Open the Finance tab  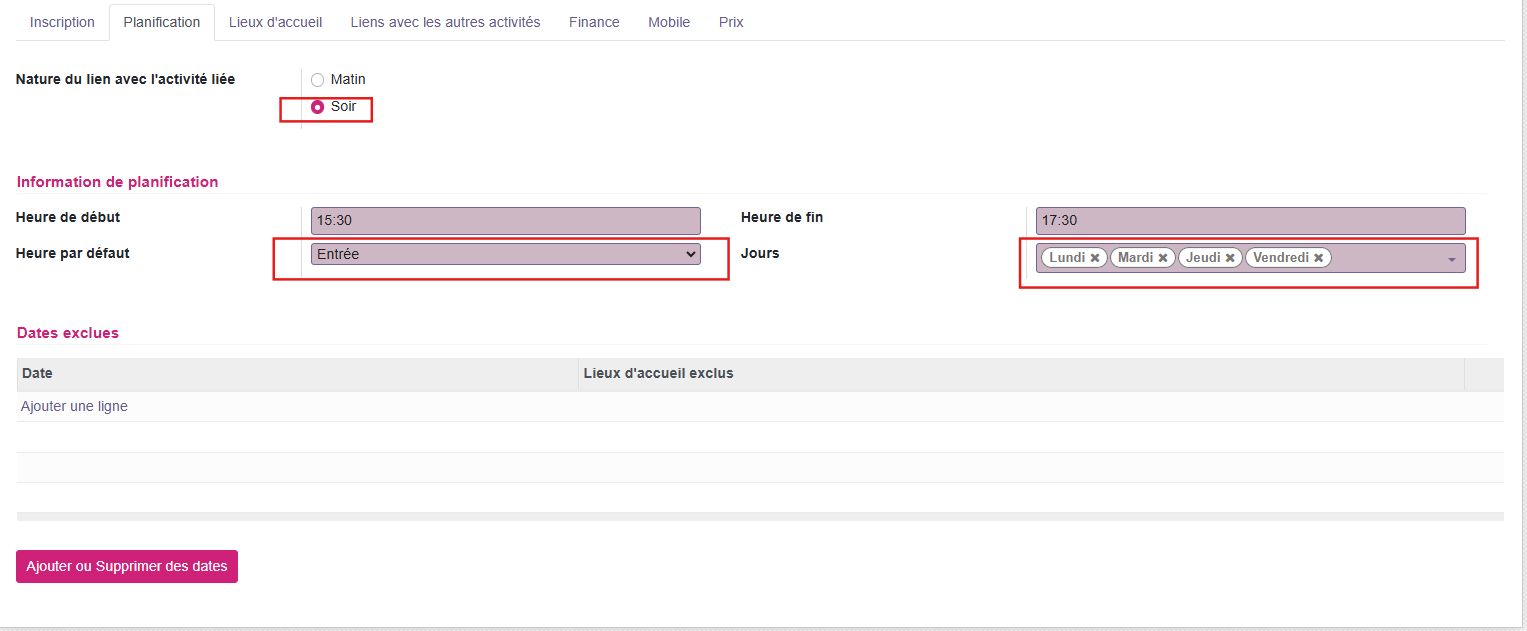[x=594, y=22]
